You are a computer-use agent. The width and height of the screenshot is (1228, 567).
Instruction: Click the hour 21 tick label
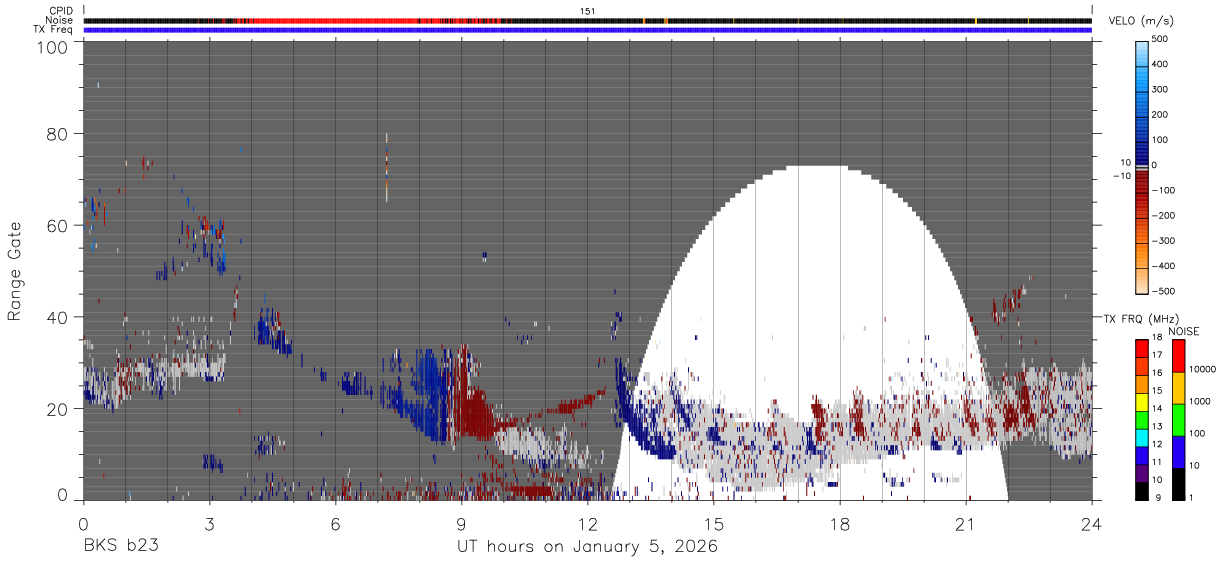966,523
